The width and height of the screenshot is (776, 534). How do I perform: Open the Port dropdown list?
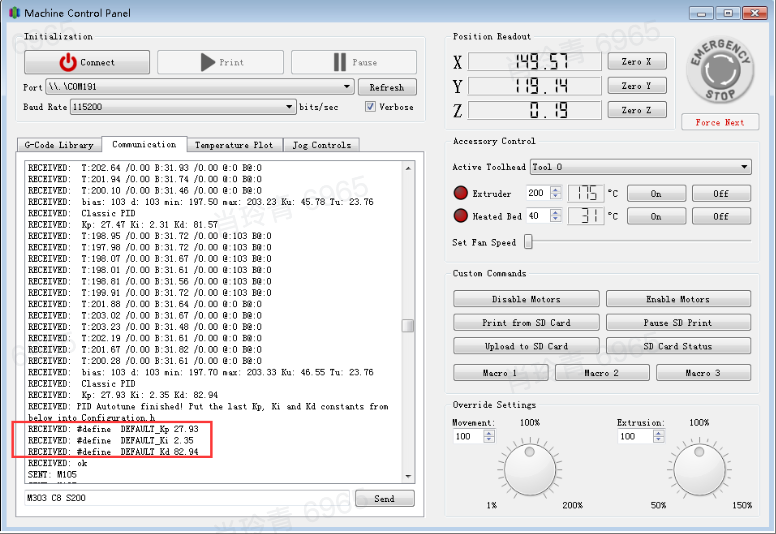tap(347, 87)
